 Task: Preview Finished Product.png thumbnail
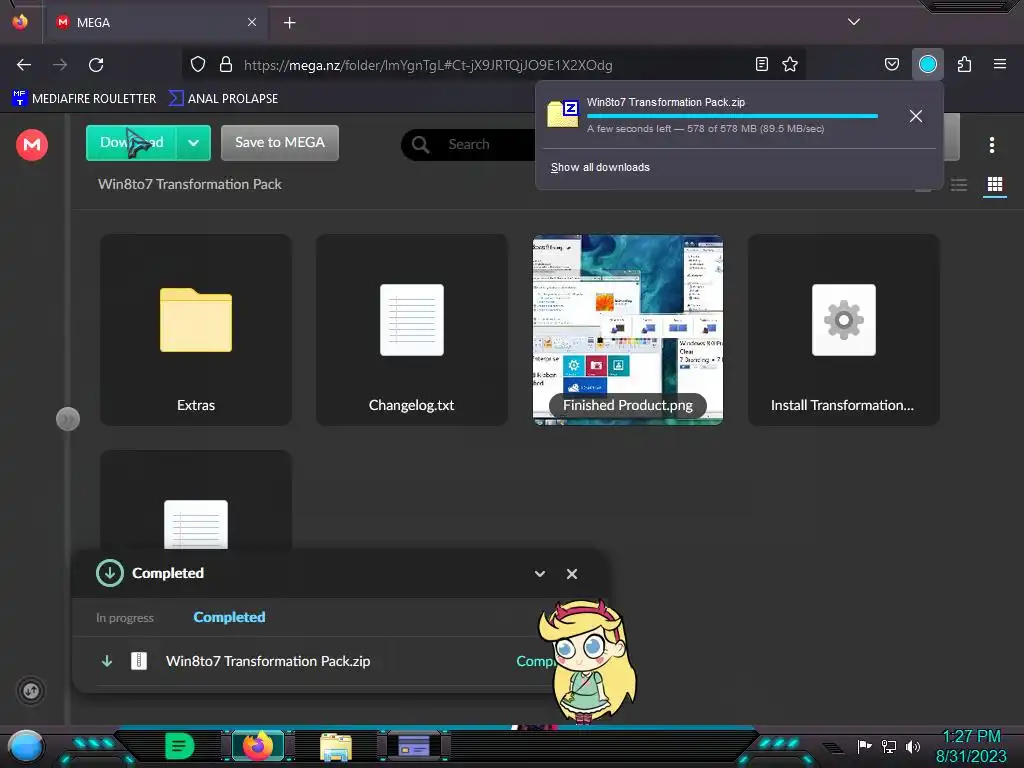coord(628,330)
